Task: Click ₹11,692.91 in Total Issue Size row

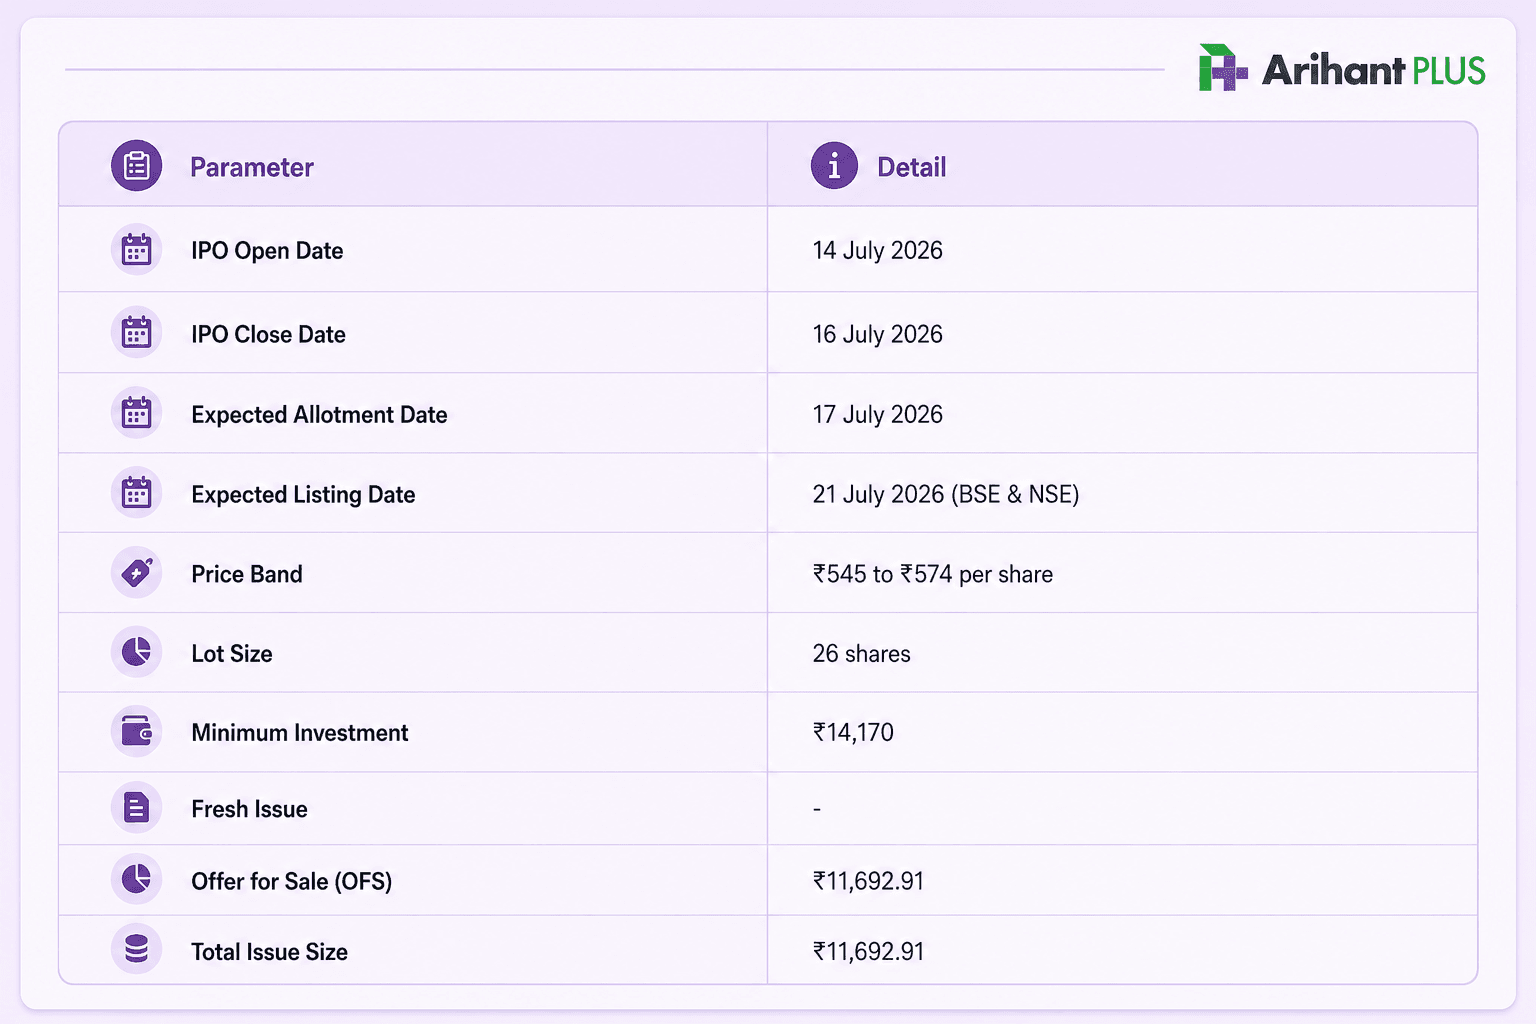Action: (x=868, y=951)
